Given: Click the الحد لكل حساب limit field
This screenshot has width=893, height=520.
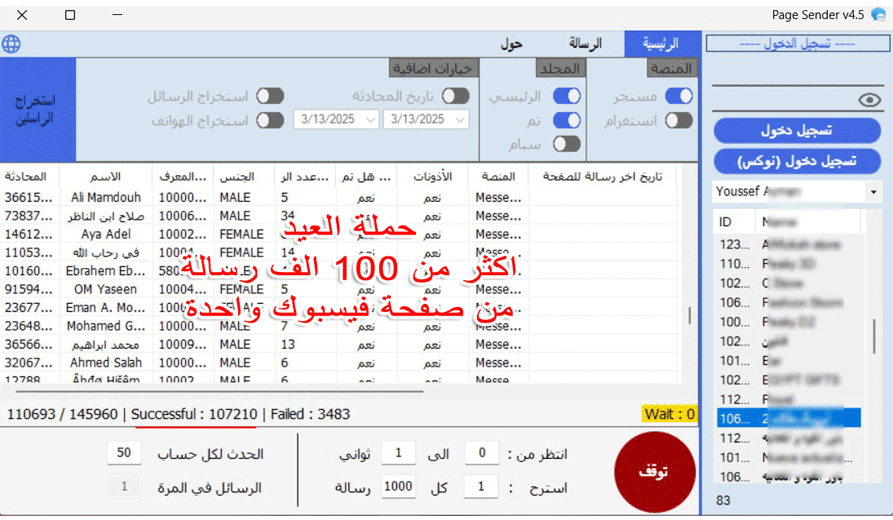Looking at the screenshot, I should coord(124,453).
